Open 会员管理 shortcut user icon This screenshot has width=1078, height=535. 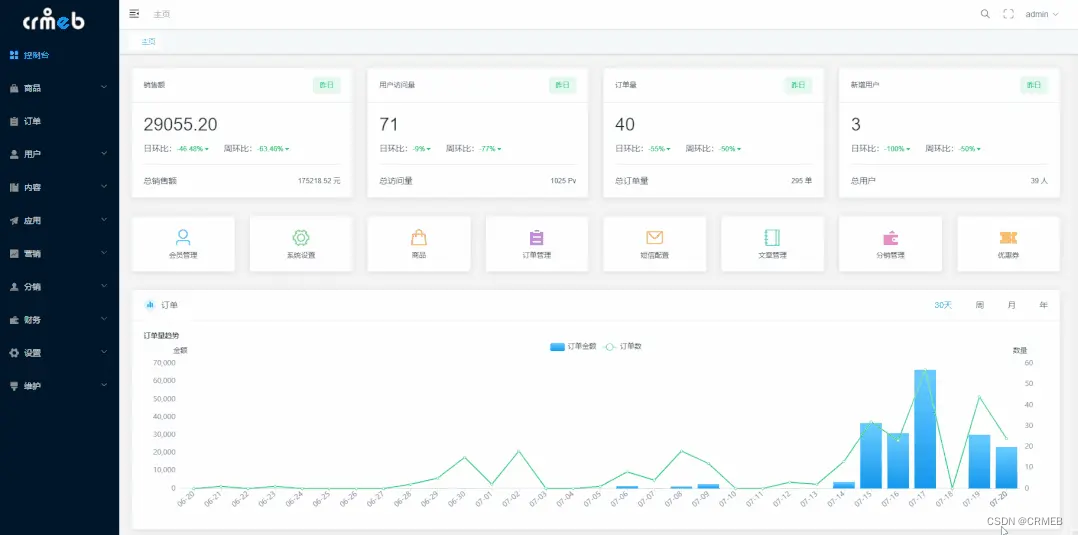tap(183, 237)
